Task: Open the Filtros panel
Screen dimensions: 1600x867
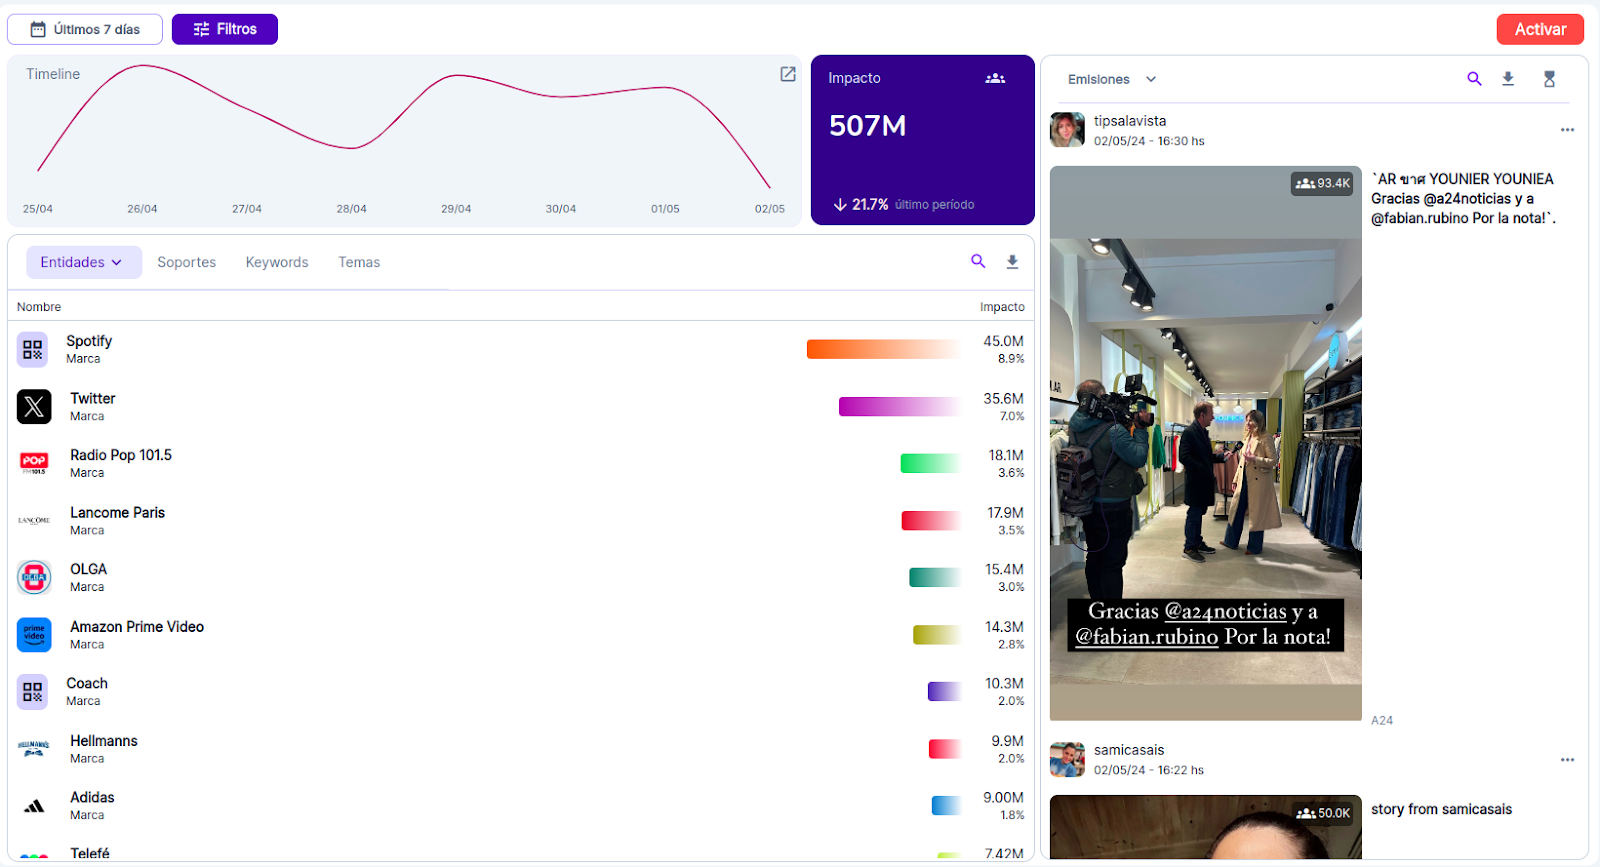Action: [x=225, y=29]
